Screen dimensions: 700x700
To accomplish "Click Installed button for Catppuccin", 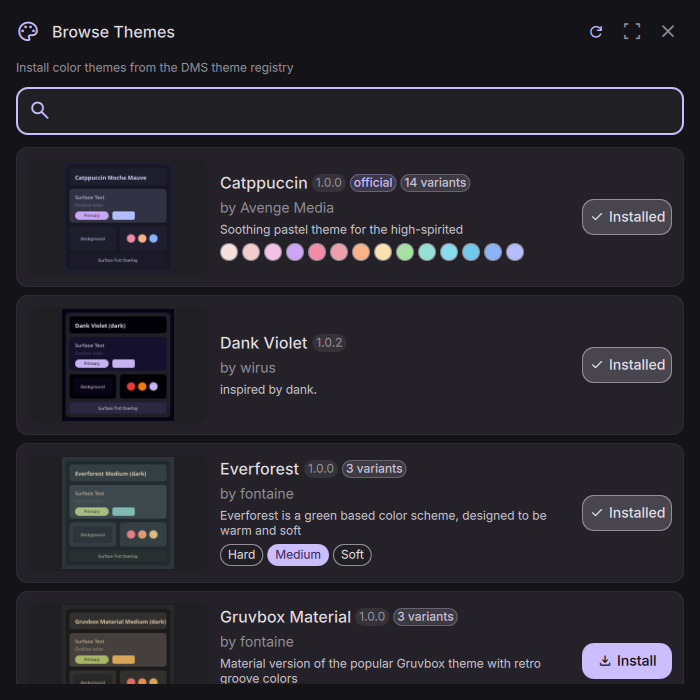I will pos(627,217).
